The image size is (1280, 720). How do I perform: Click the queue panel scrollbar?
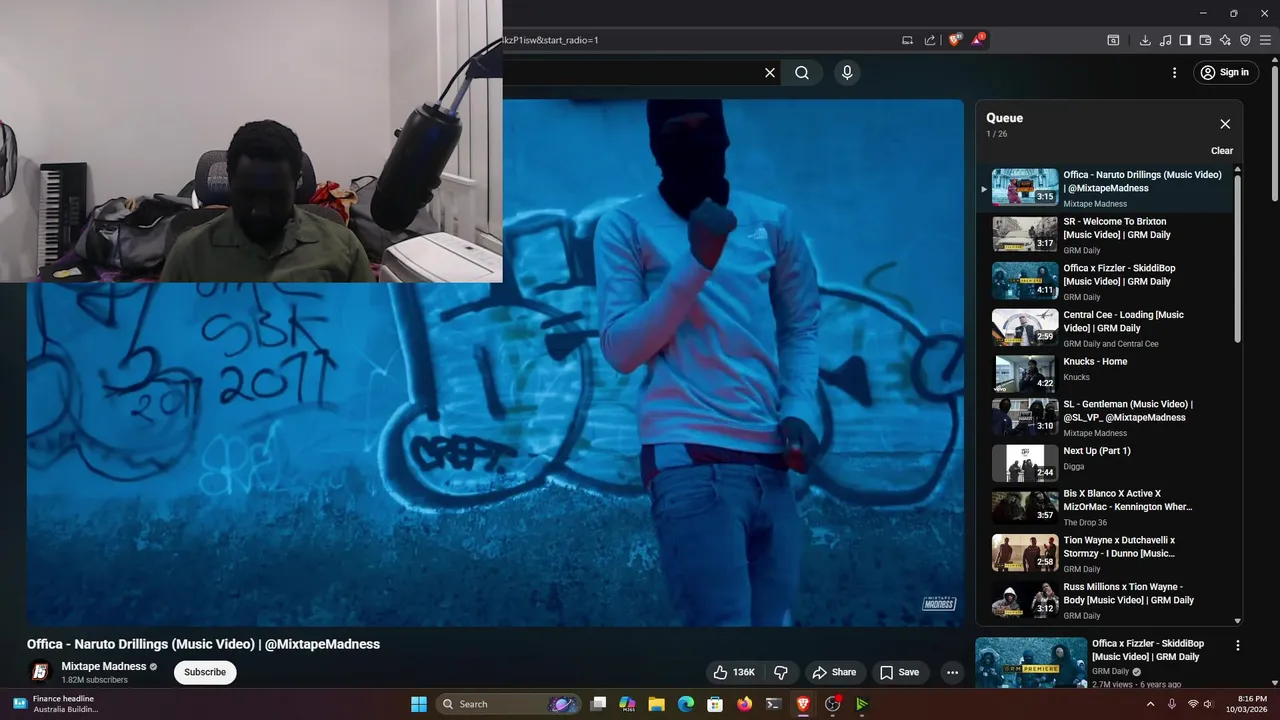click(x=1238, y=260)
